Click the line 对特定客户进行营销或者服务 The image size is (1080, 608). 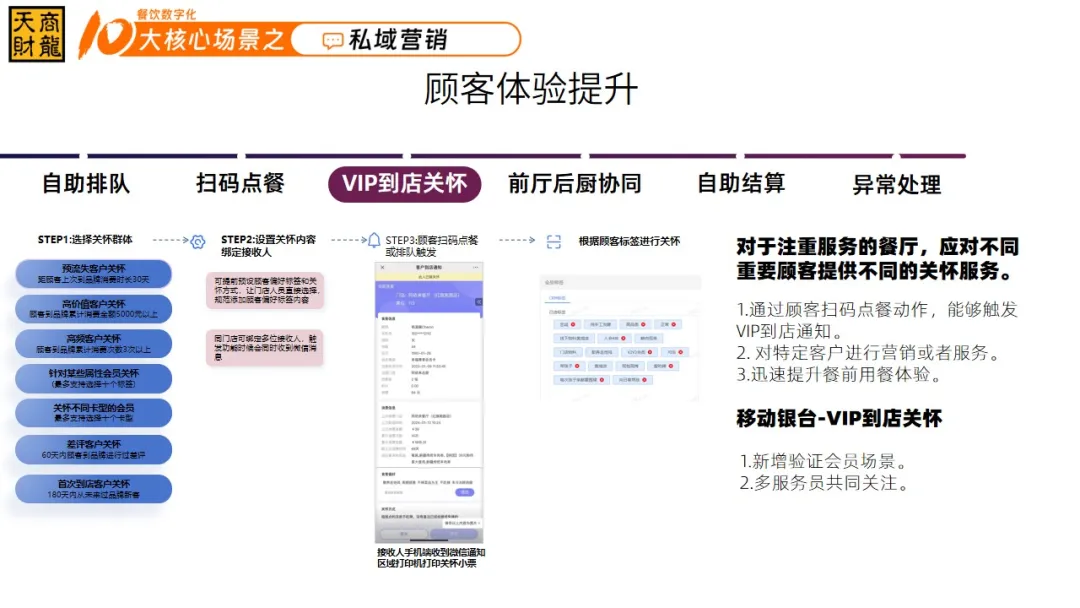pyautogui.click(x=869, y=353)
